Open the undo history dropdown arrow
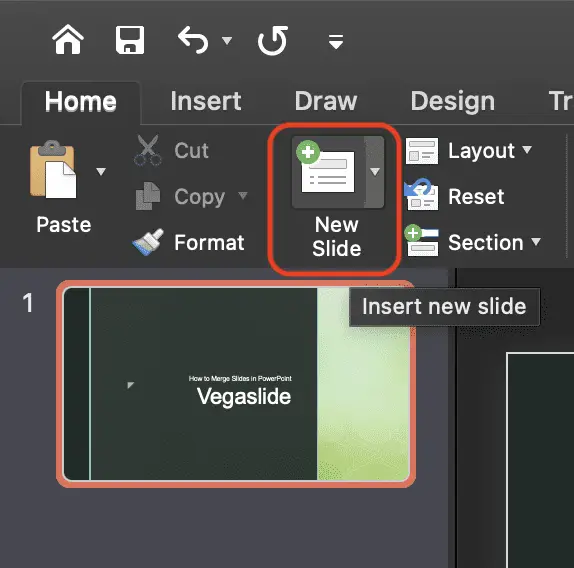574x568 pixels. click(x=227, y=40)
